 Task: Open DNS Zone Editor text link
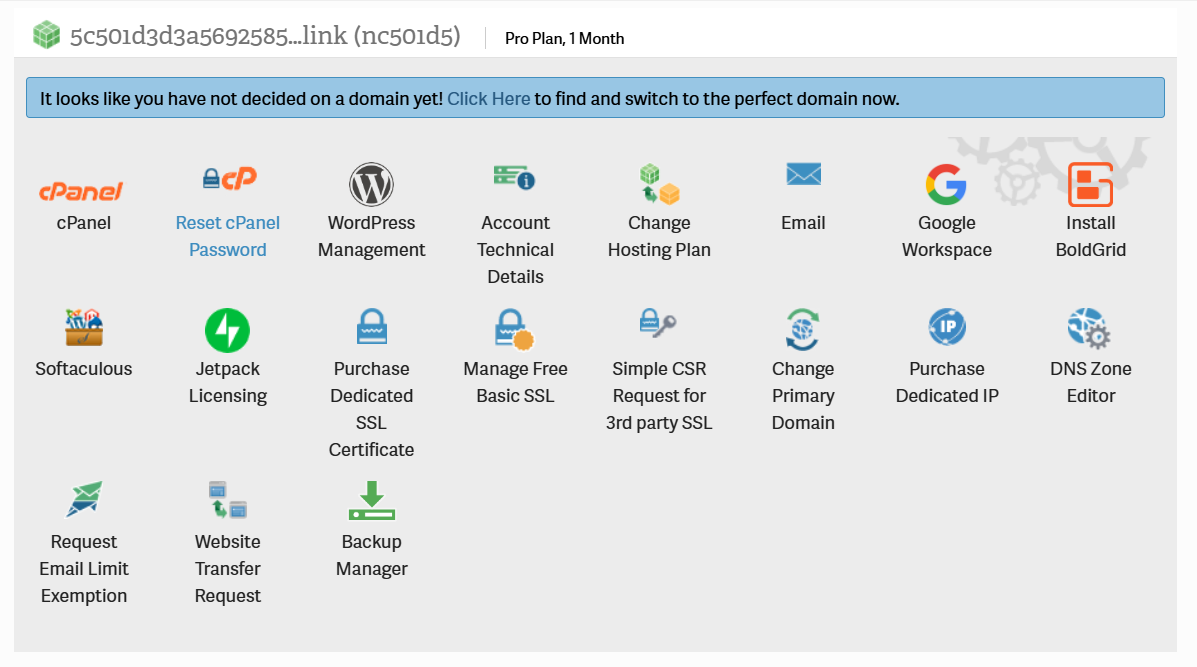click(x=1090, y=382)
